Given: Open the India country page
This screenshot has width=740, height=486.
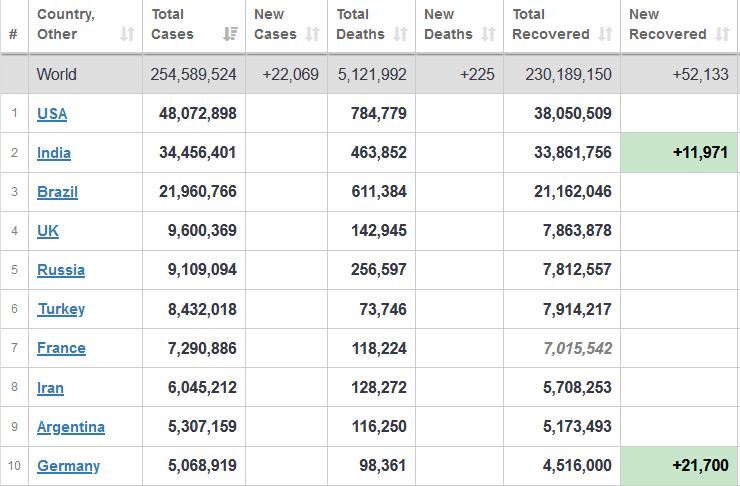Looking at the screenshot, I should click(54, 153).
